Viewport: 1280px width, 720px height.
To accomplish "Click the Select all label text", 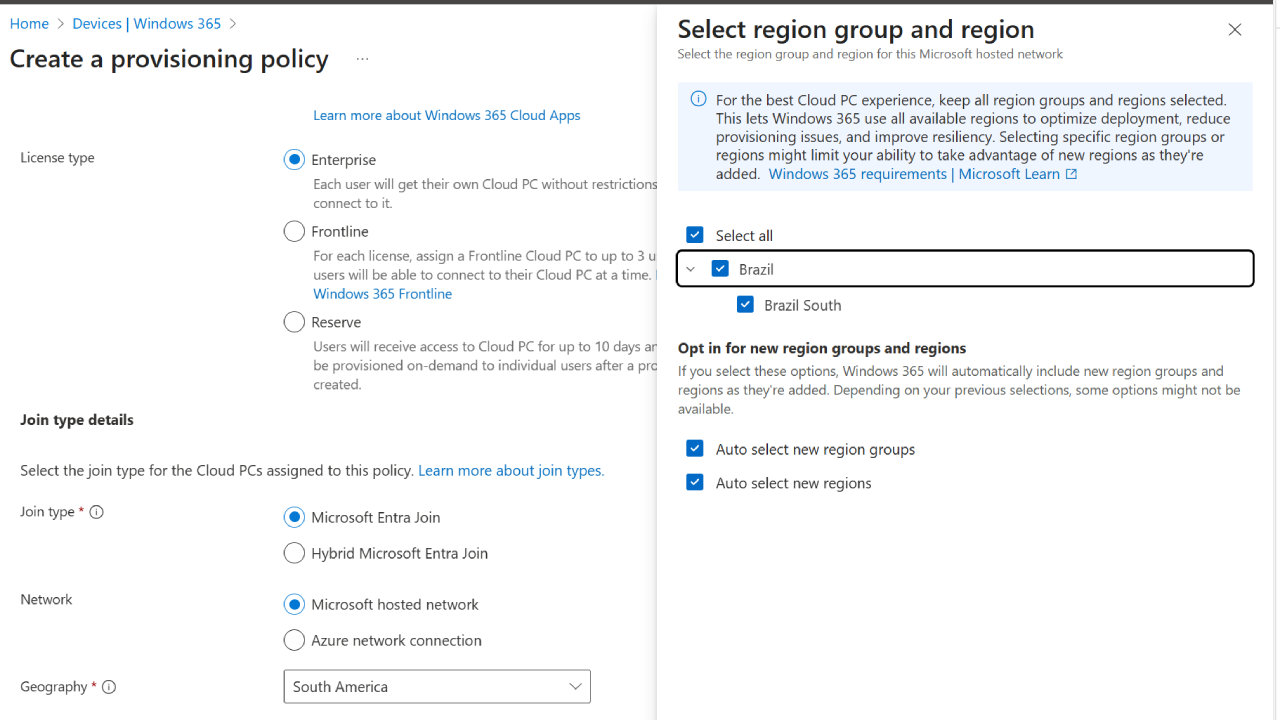I will (744, 236).
